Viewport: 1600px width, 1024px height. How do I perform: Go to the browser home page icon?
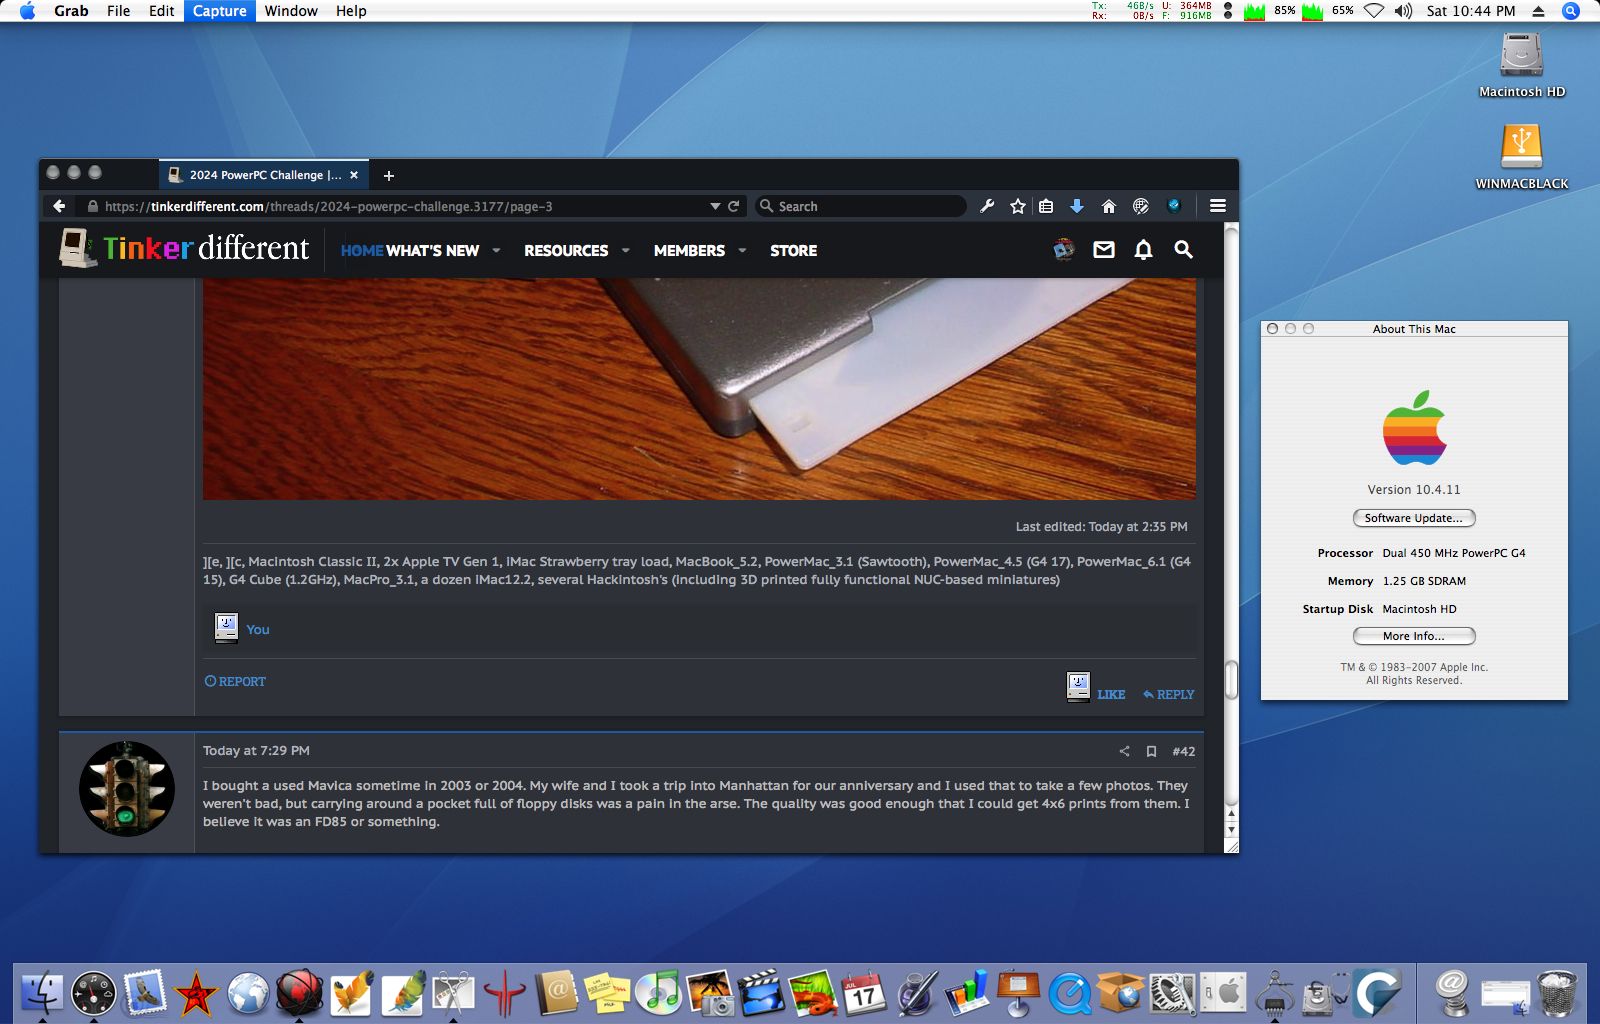[x=1108, y=206]
